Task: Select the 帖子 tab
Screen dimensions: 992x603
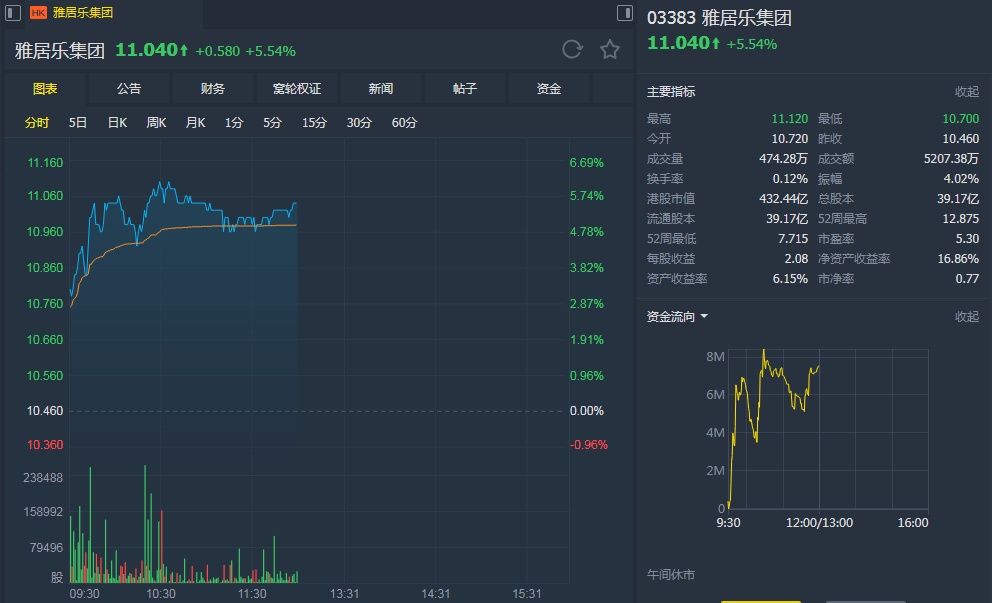Action: pyautogui.click(x=465, y=89)
